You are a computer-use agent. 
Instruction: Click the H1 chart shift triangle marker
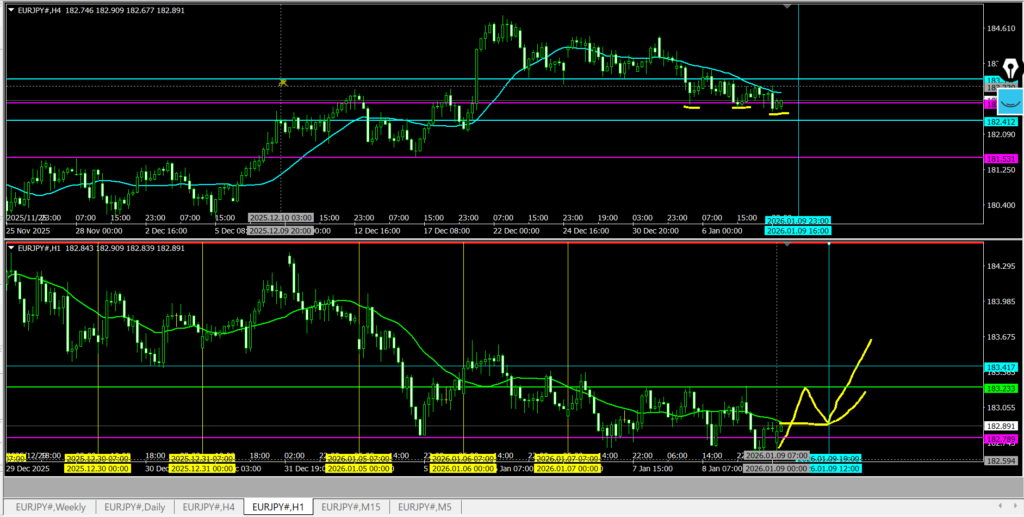tap(789, 245)
